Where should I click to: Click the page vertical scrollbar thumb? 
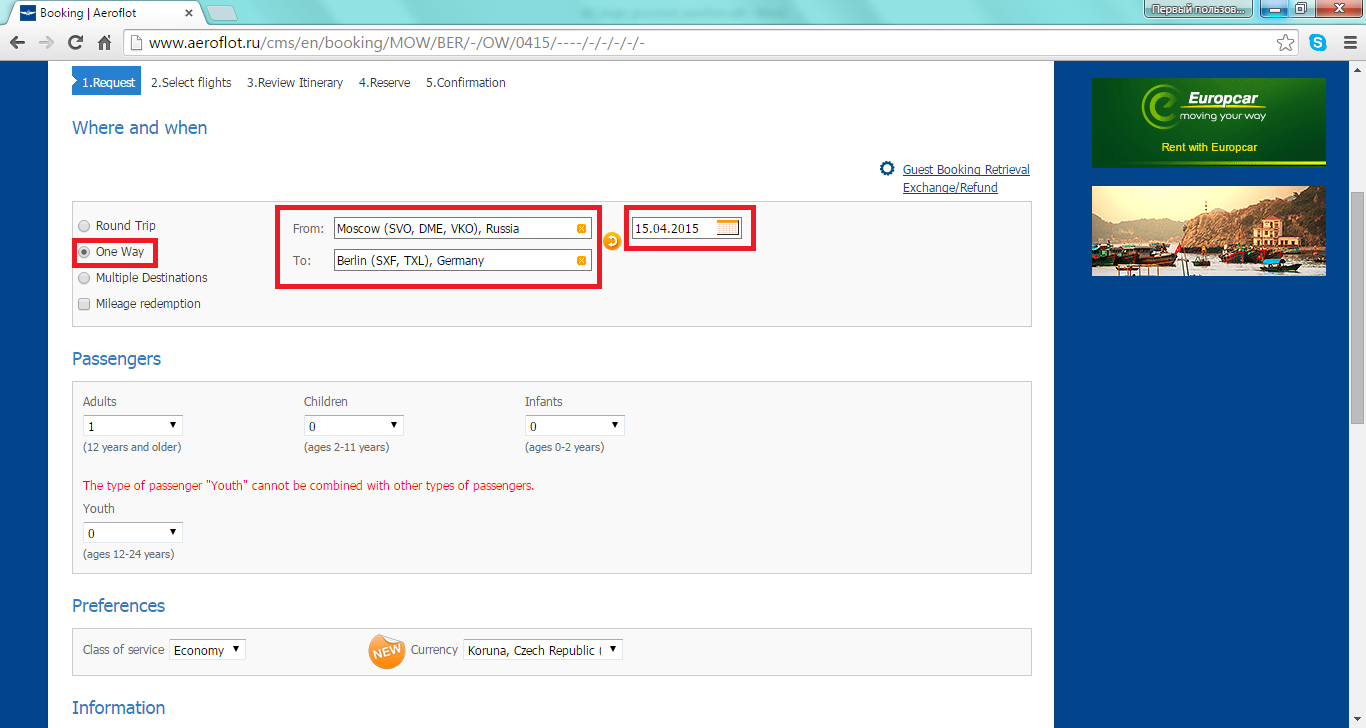[x=1357, y=309]
